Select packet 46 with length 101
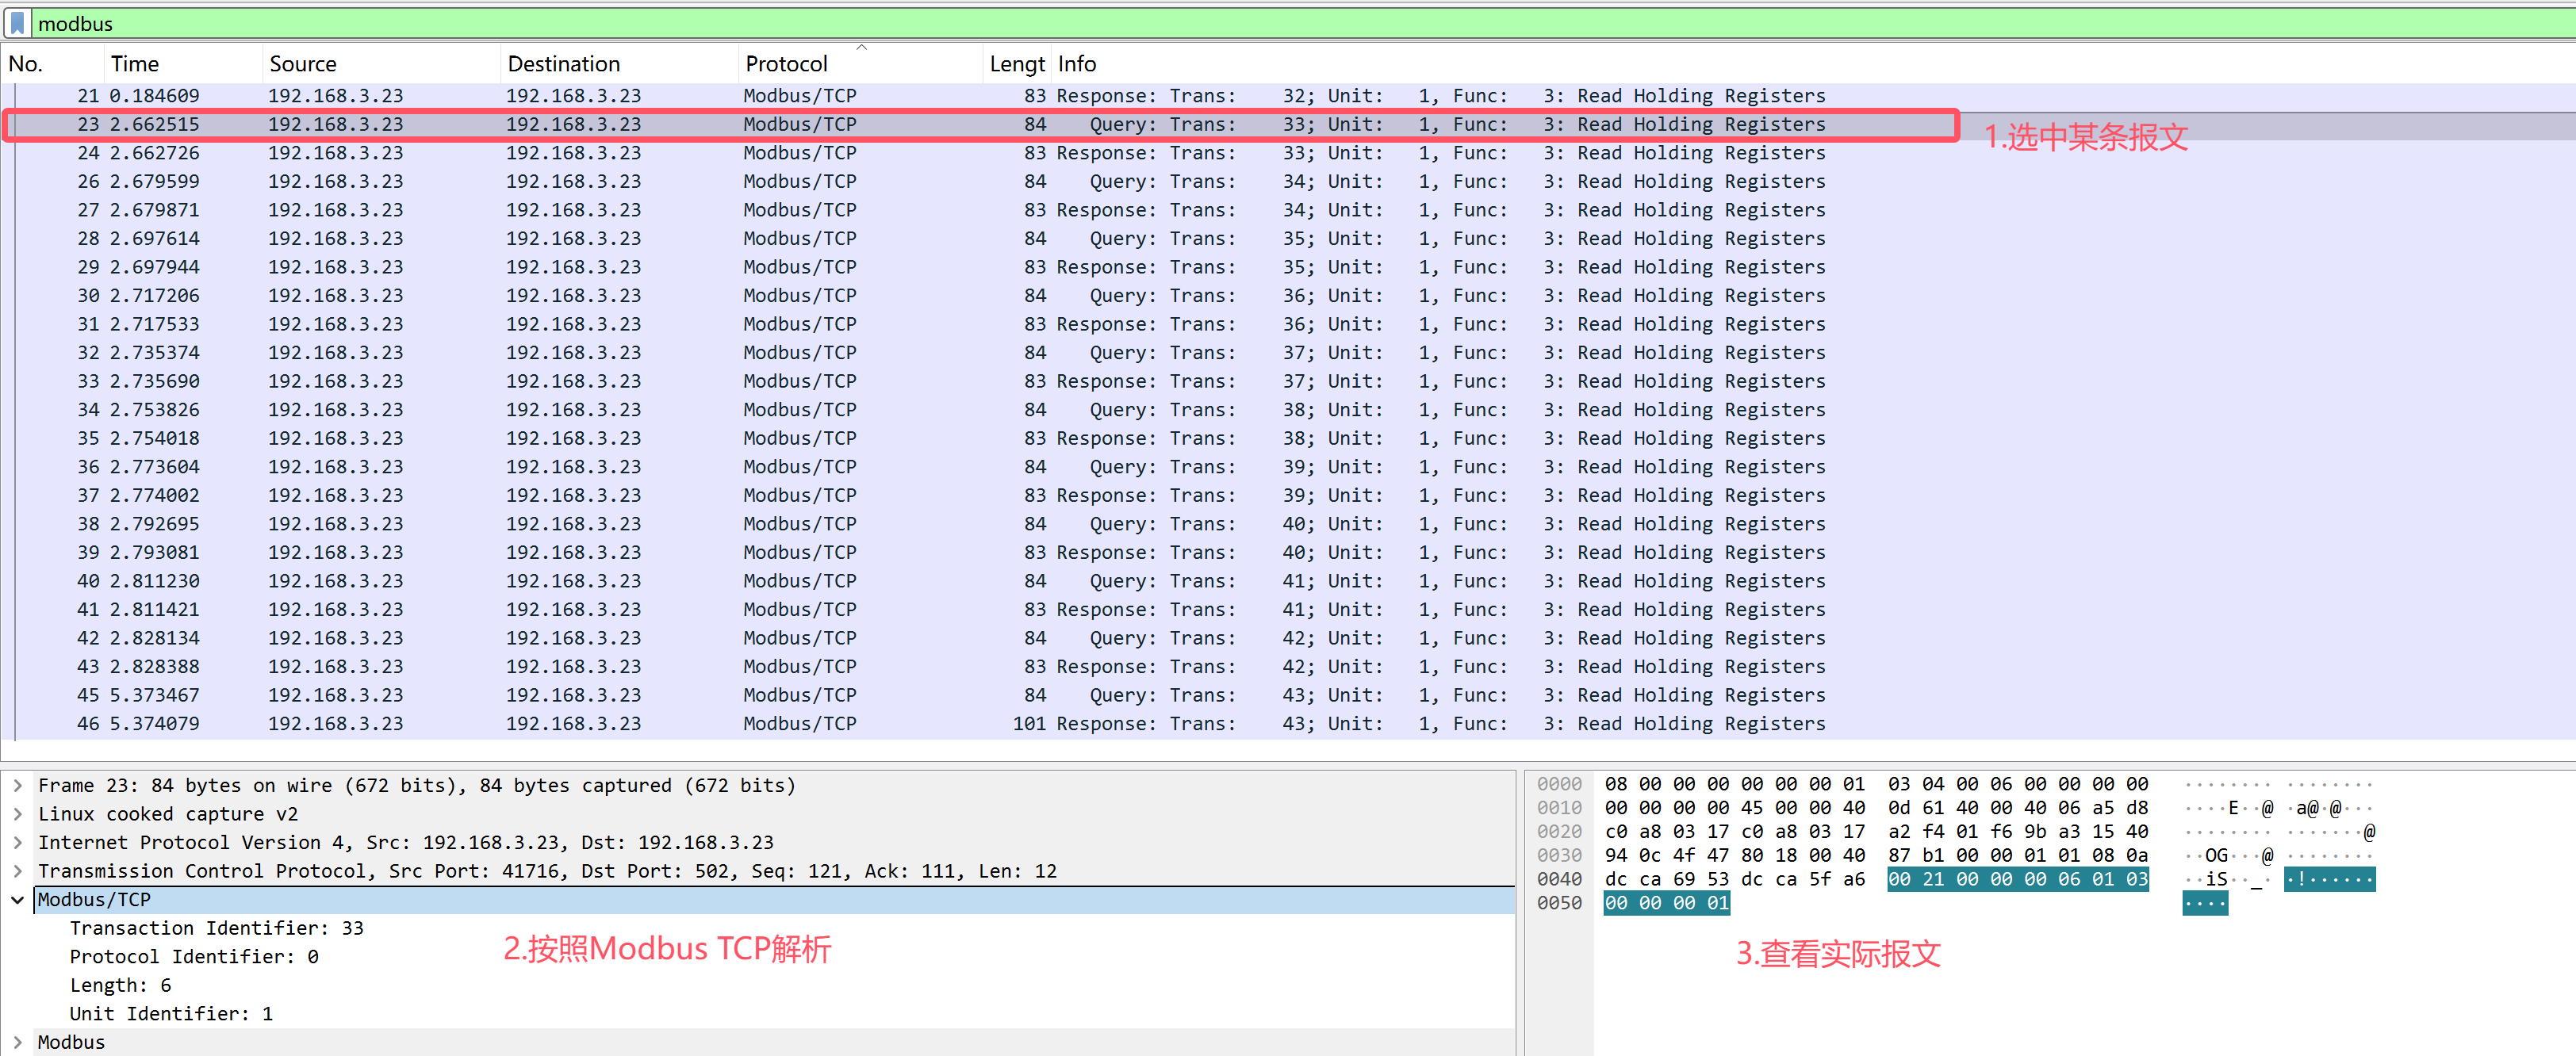 1288,723
